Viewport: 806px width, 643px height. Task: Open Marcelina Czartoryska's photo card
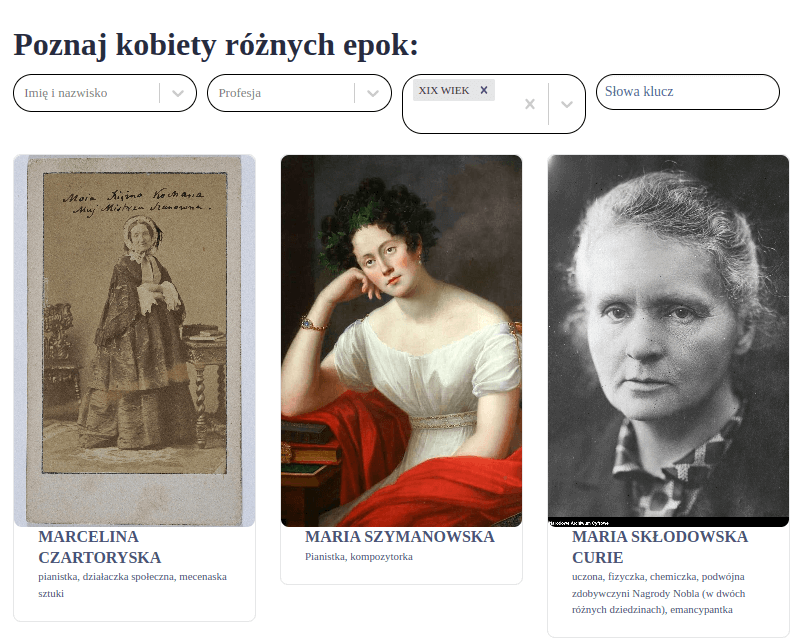coord(134,340)
